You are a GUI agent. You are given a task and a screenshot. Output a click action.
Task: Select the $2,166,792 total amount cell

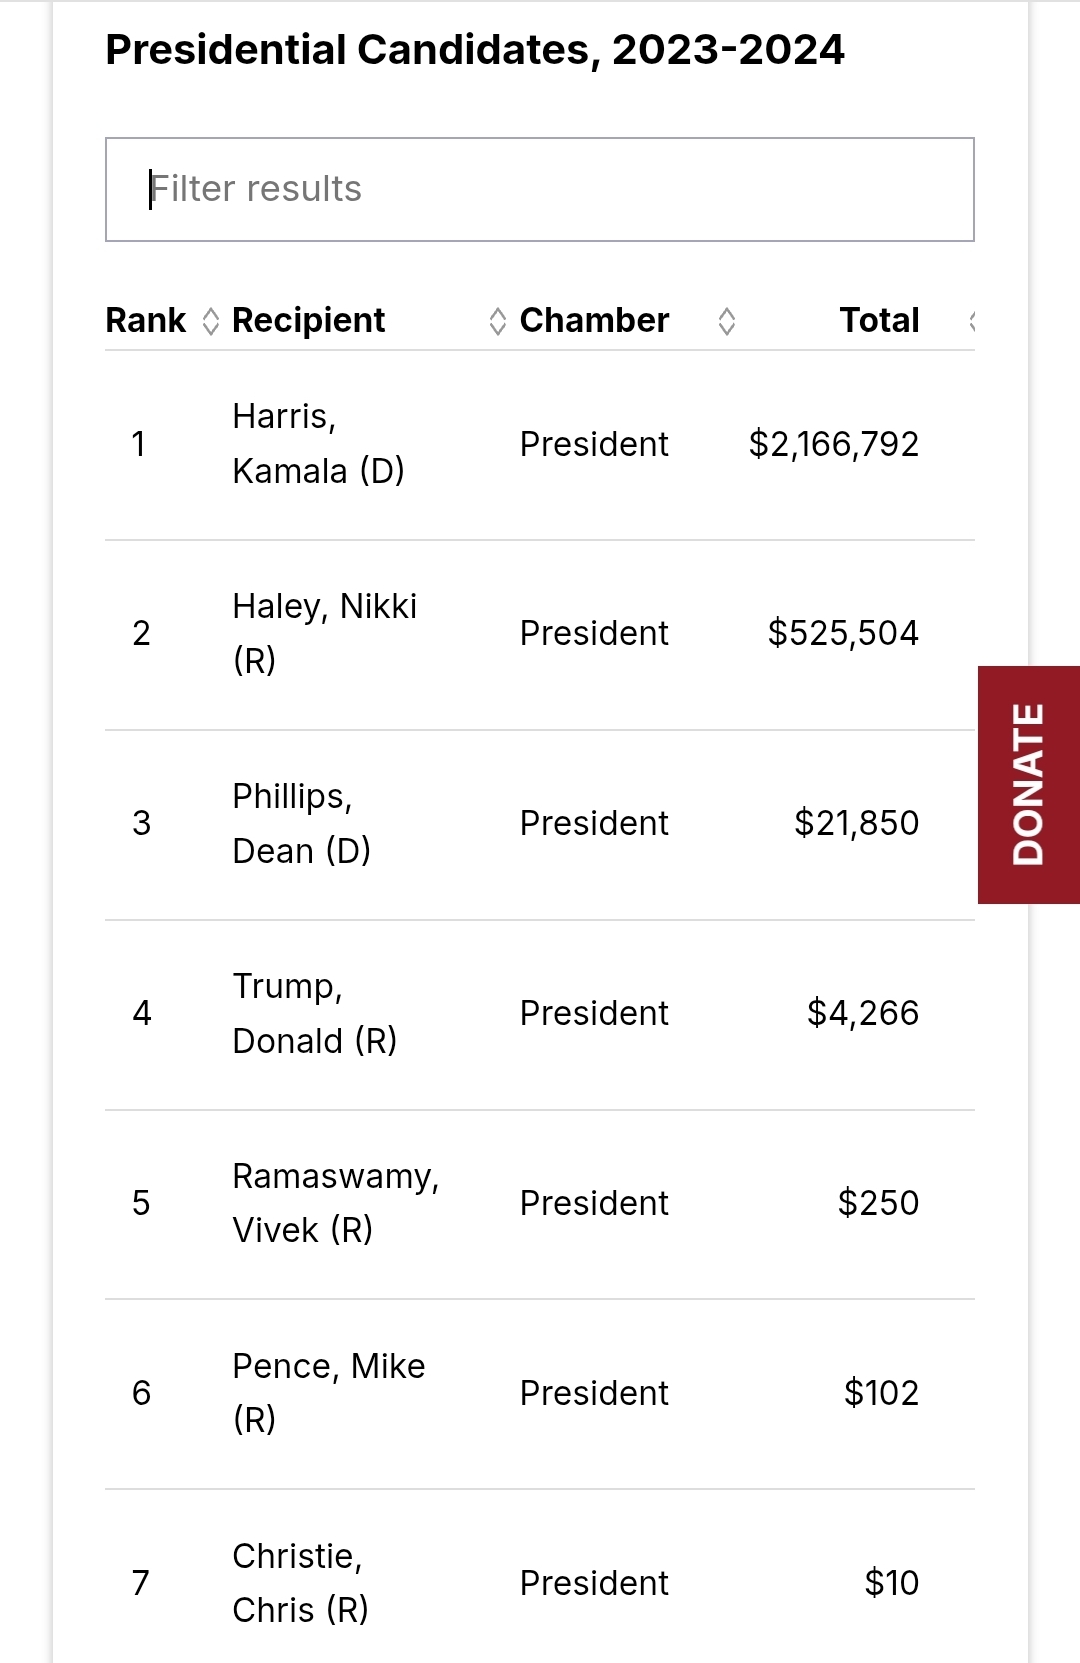click(834, 444)
